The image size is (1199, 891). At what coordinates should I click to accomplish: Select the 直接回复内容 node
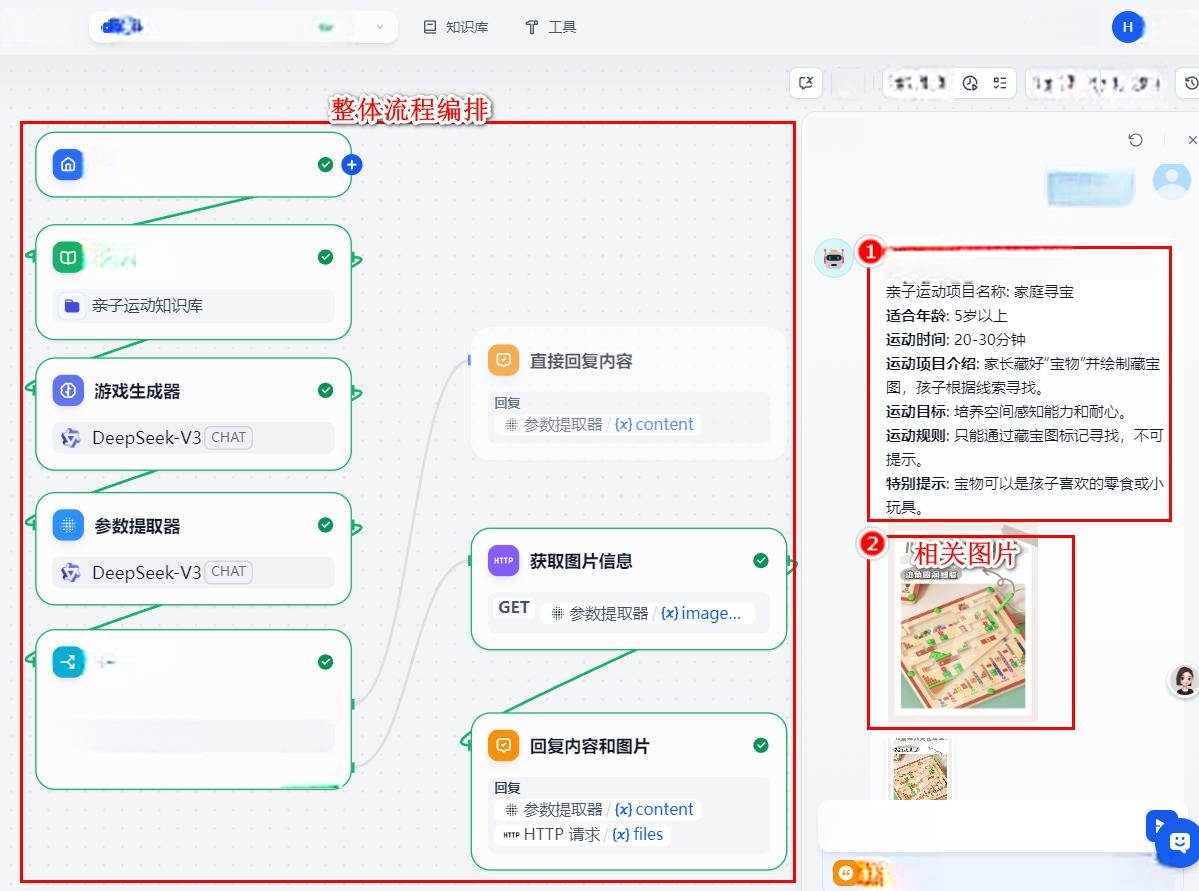(629, 393)
